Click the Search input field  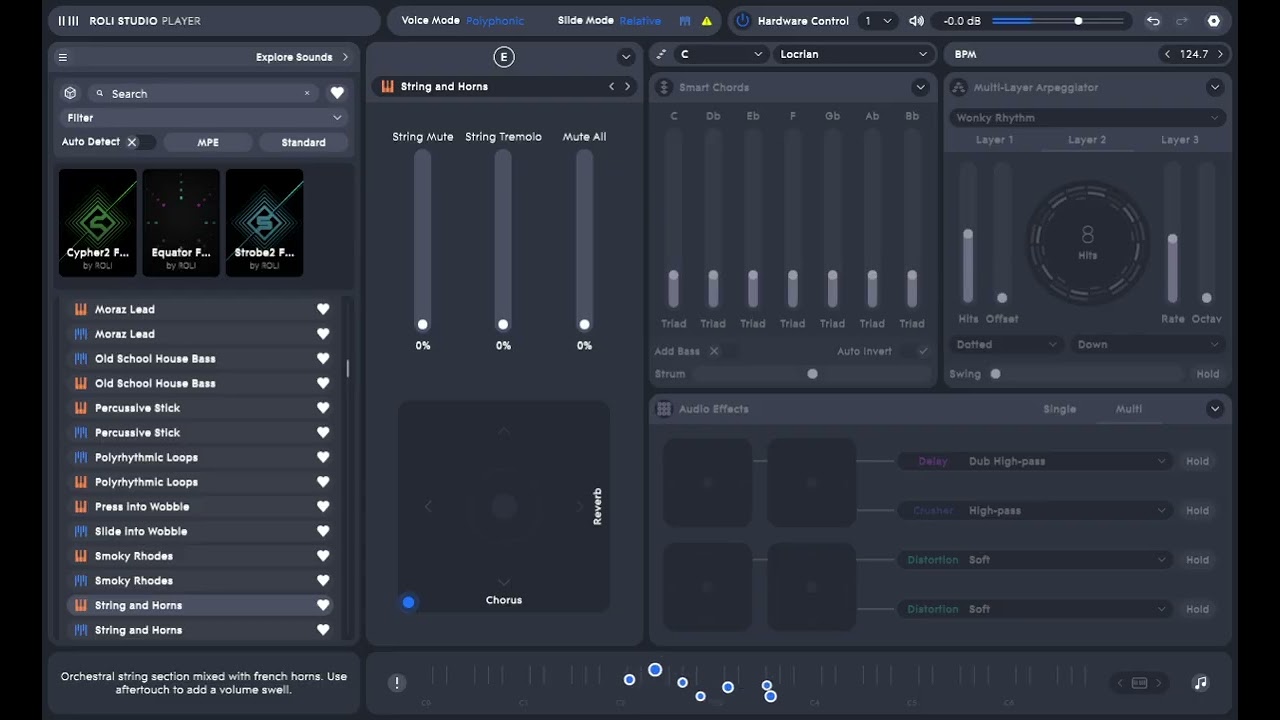[x=204, y=93]
